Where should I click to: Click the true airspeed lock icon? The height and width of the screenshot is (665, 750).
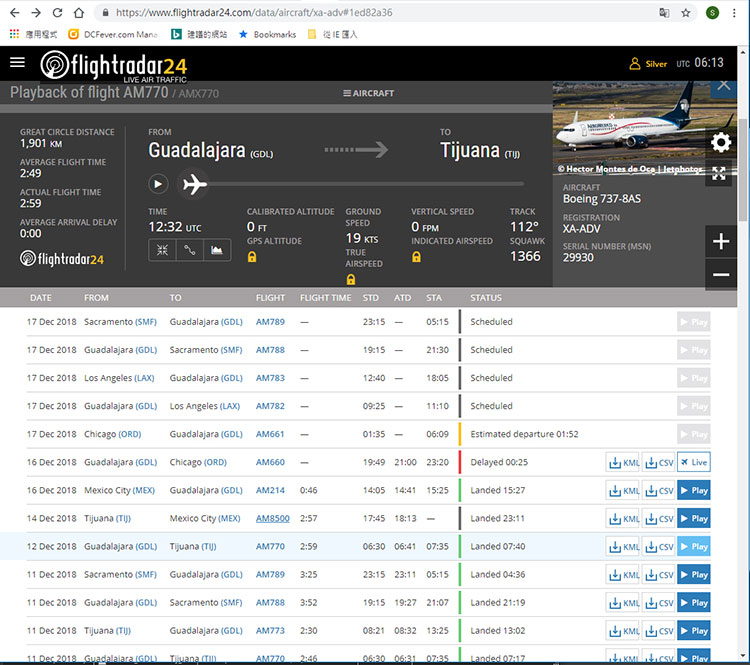click(351, 279)
